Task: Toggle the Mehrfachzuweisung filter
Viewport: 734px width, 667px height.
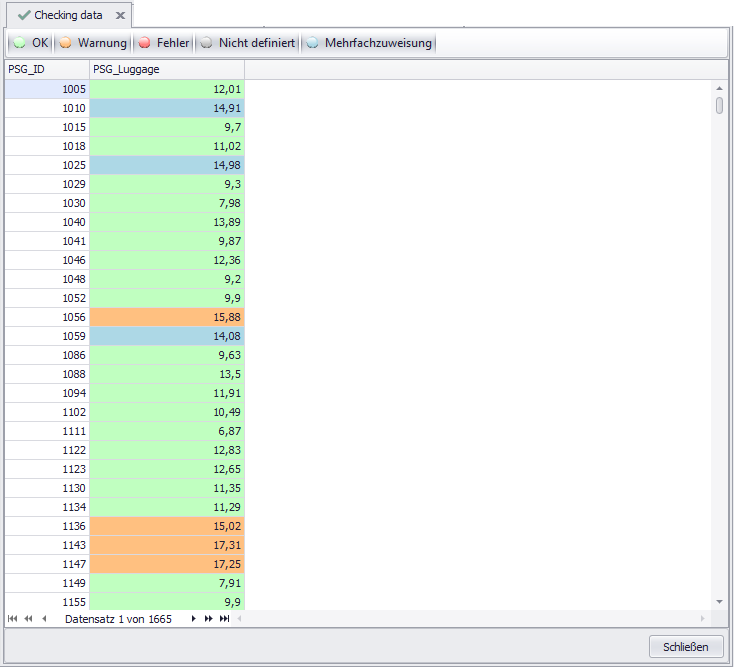Action: coord(369,43)
